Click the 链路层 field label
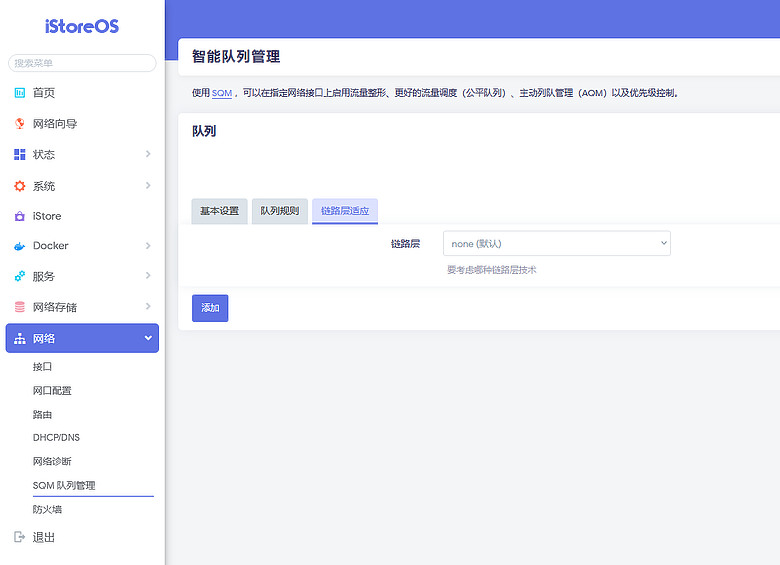Viewport: 780px width, 565px height. coord(405,244)
